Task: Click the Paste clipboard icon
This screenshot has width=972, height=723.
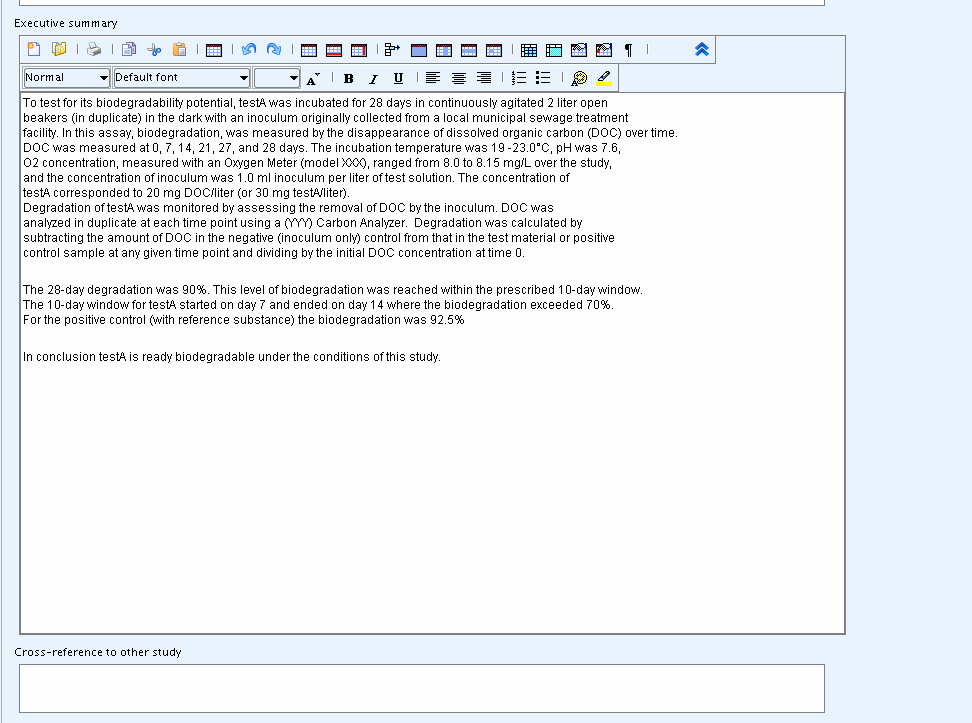Action: (x=179, y=50)
